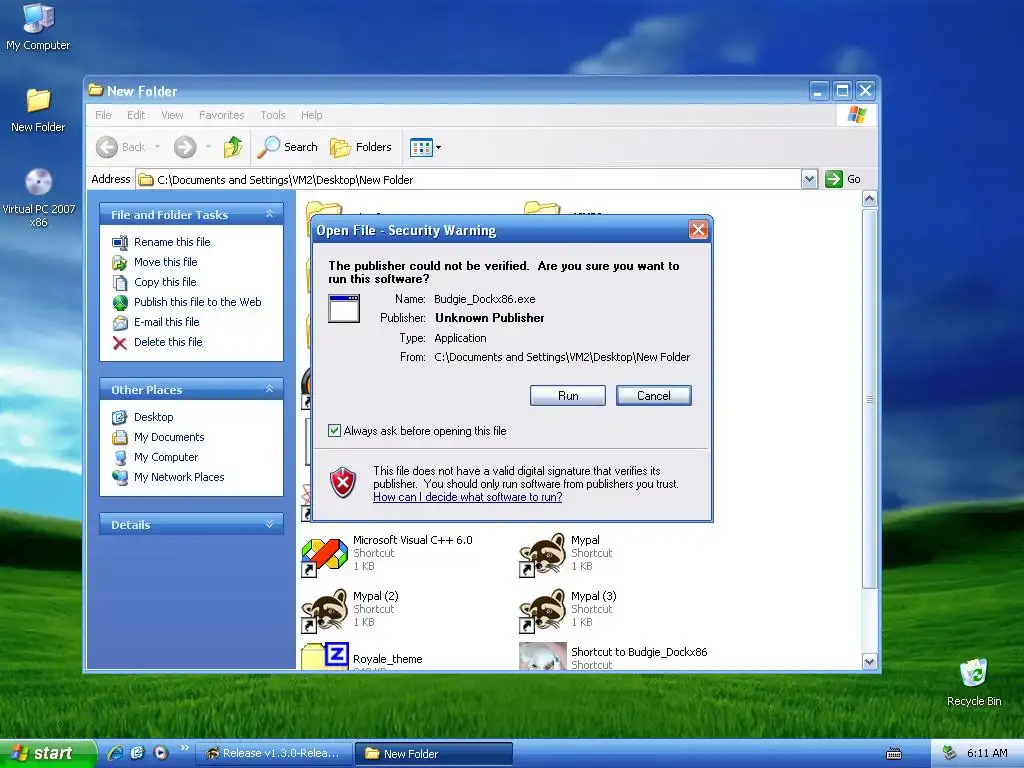Click Move this file
The width and height of the screenshot is (1024, 768).
tap(165, 262)
